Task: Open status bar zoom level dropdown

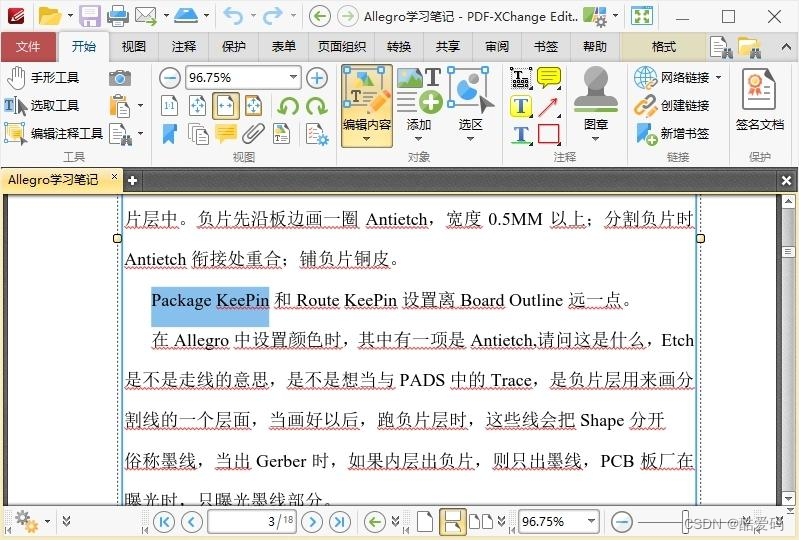Action: [591, 521]
